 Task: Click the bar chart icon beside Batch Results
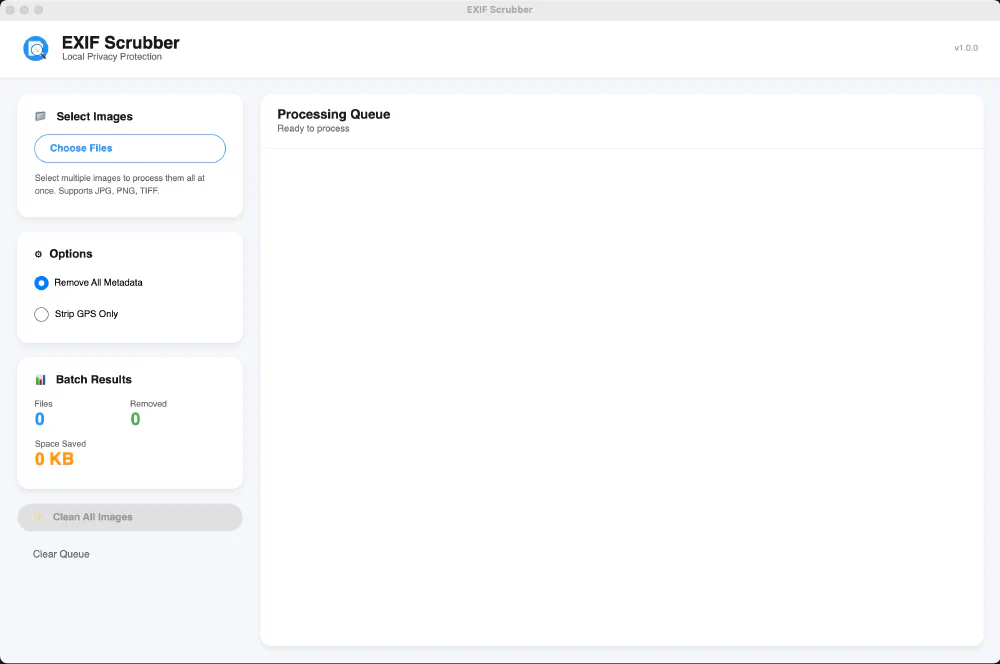pyautogui.click(x=40, y=379)
